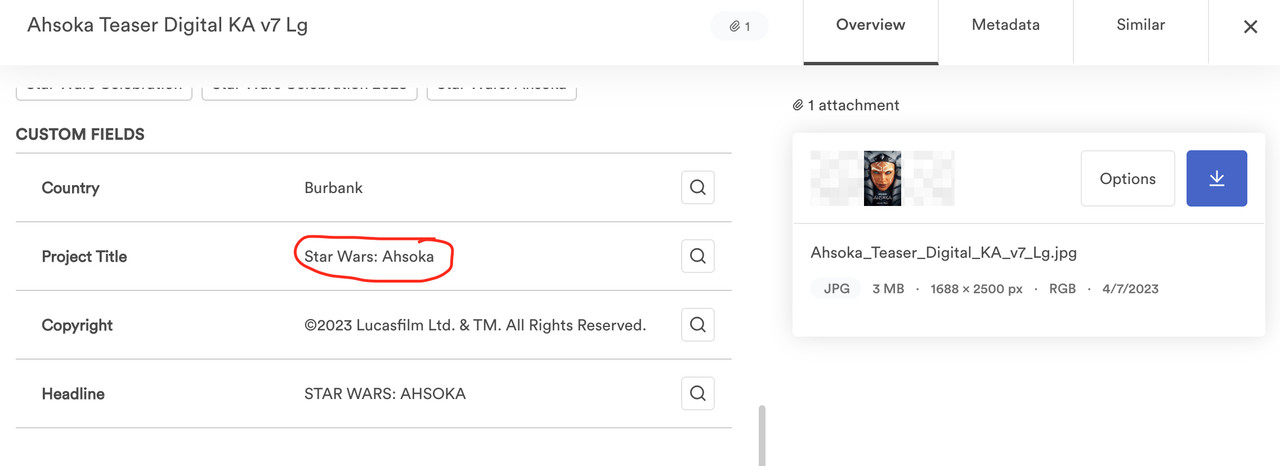The image size is (1280, 466).
Task: Select the RGB color mode text
Action: (1062, 288)
